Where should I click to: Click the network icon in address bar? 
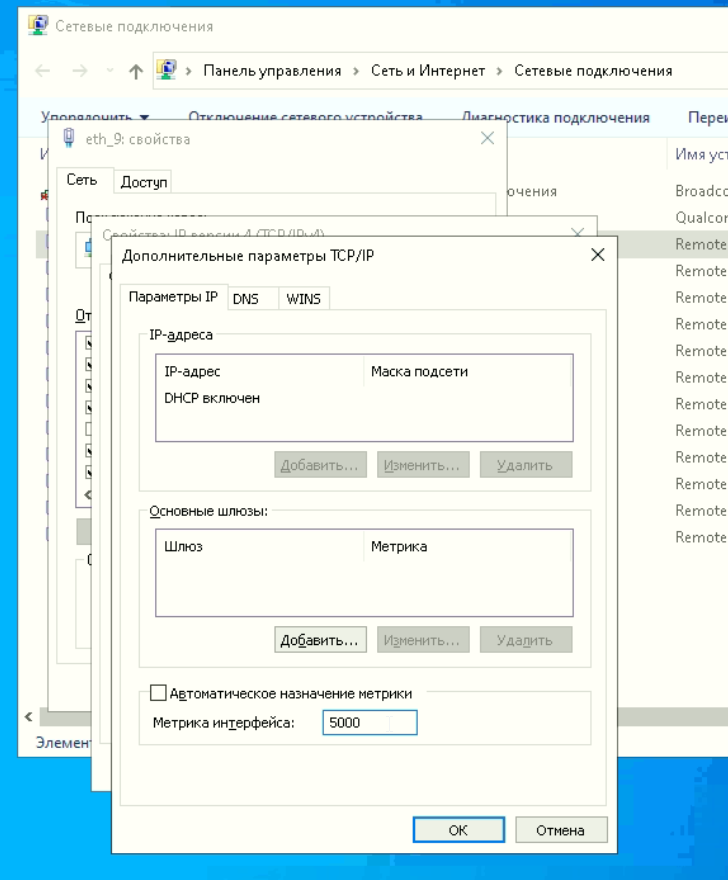click(167, 71)
